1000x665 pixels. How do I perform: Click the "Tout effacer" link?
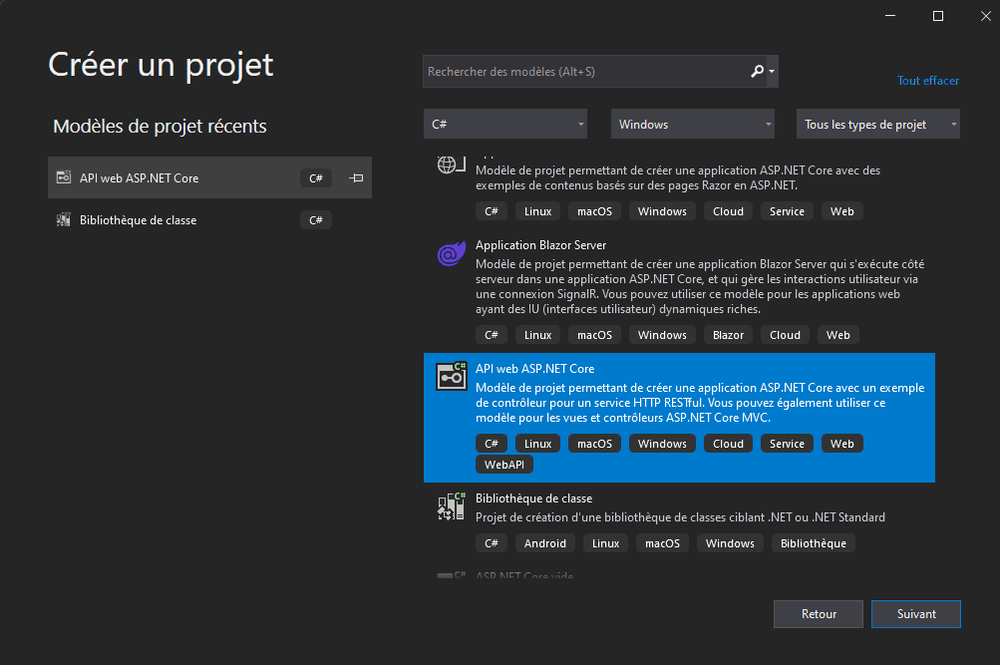point(927,81)
